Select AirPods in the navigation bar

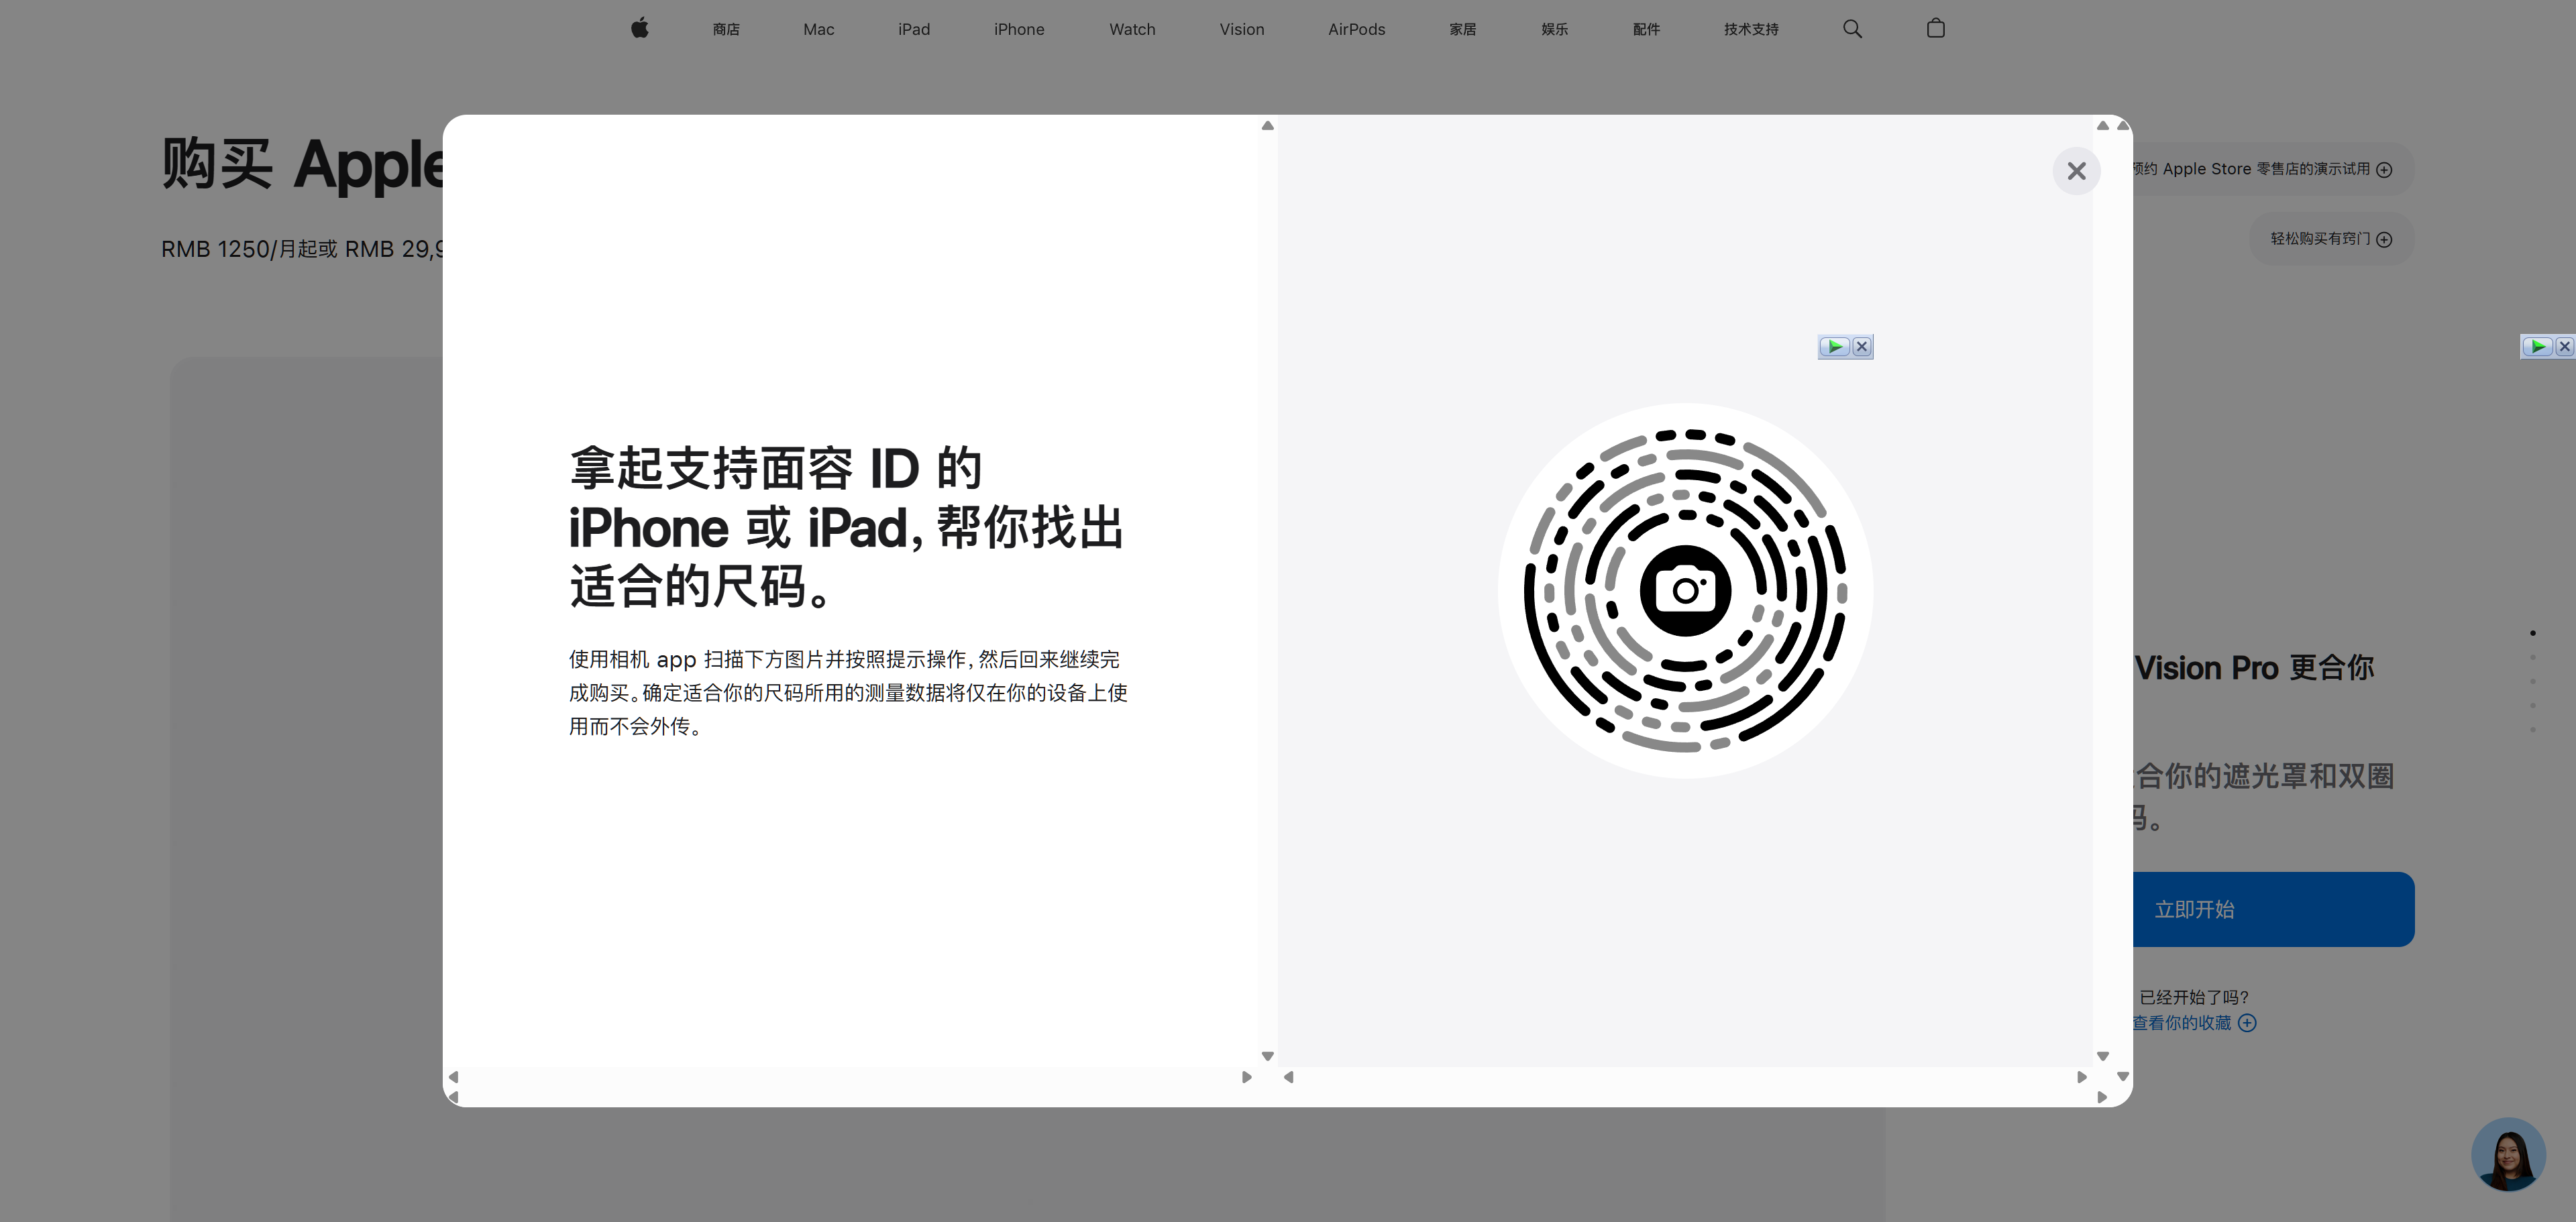click(1356, 29)
